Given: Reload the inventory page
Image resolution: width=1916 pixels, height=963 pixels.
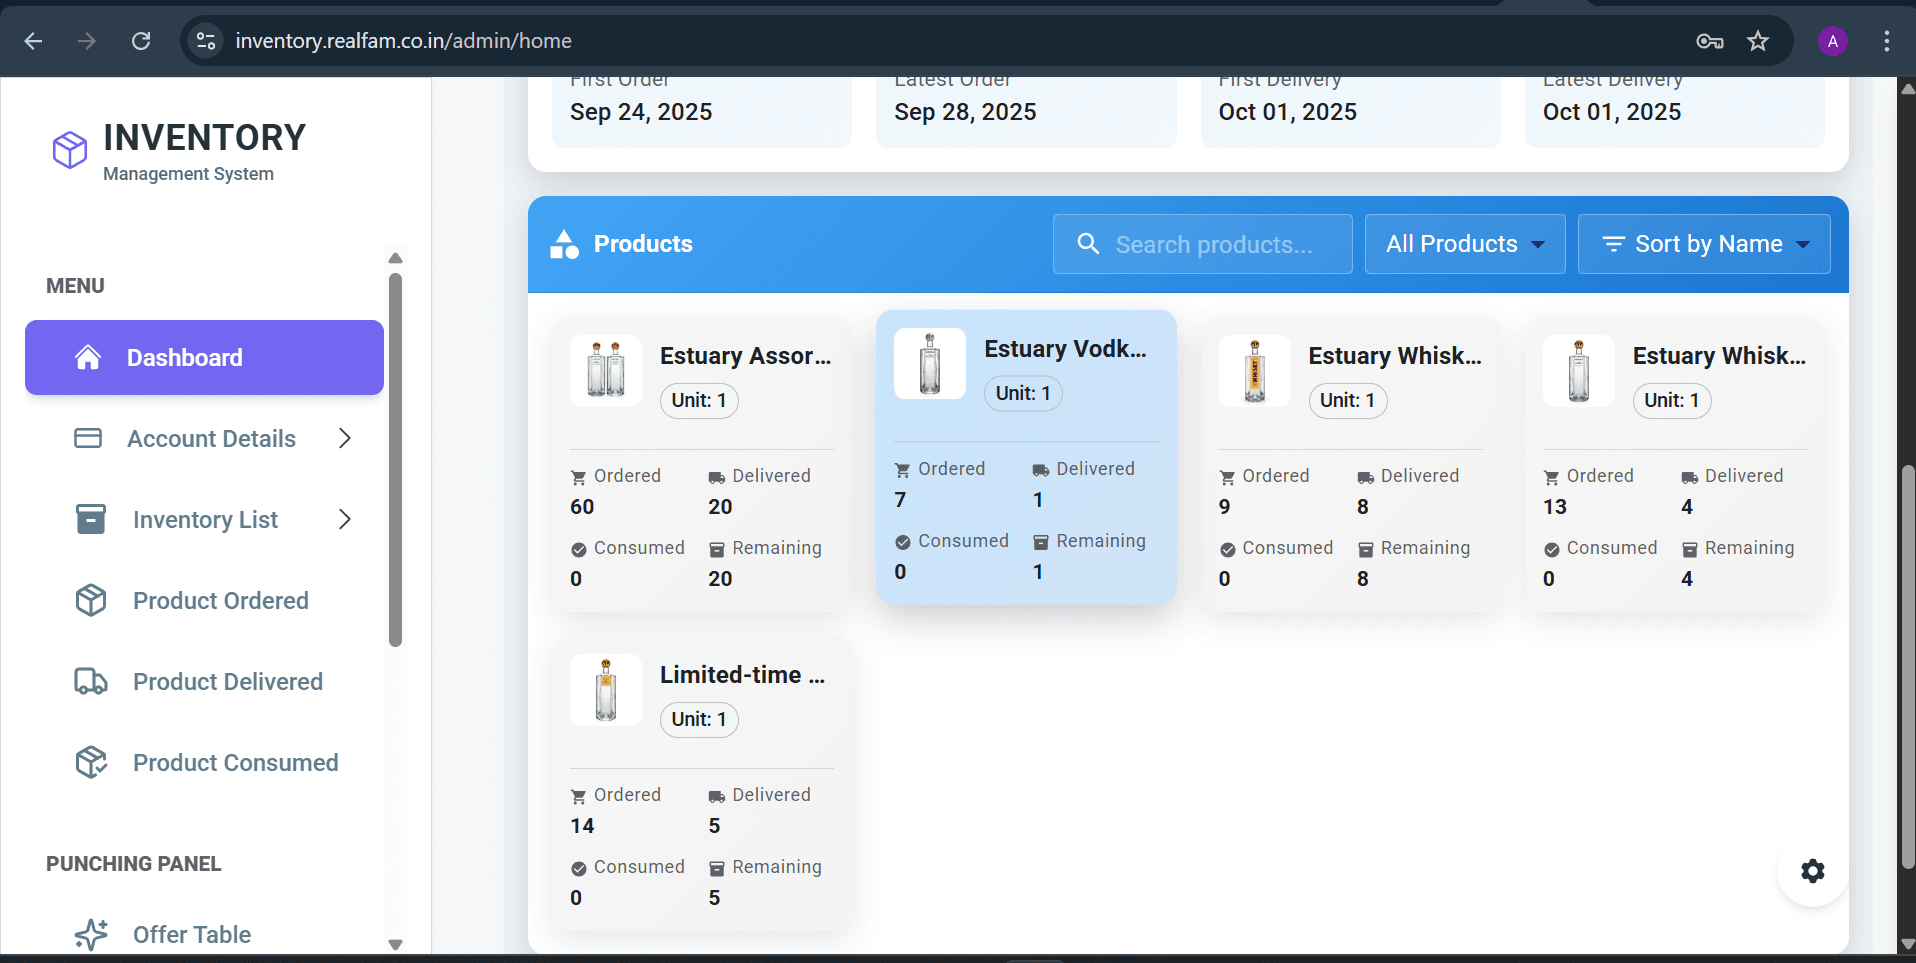Looking at the screenshot, I should point(141,41).
